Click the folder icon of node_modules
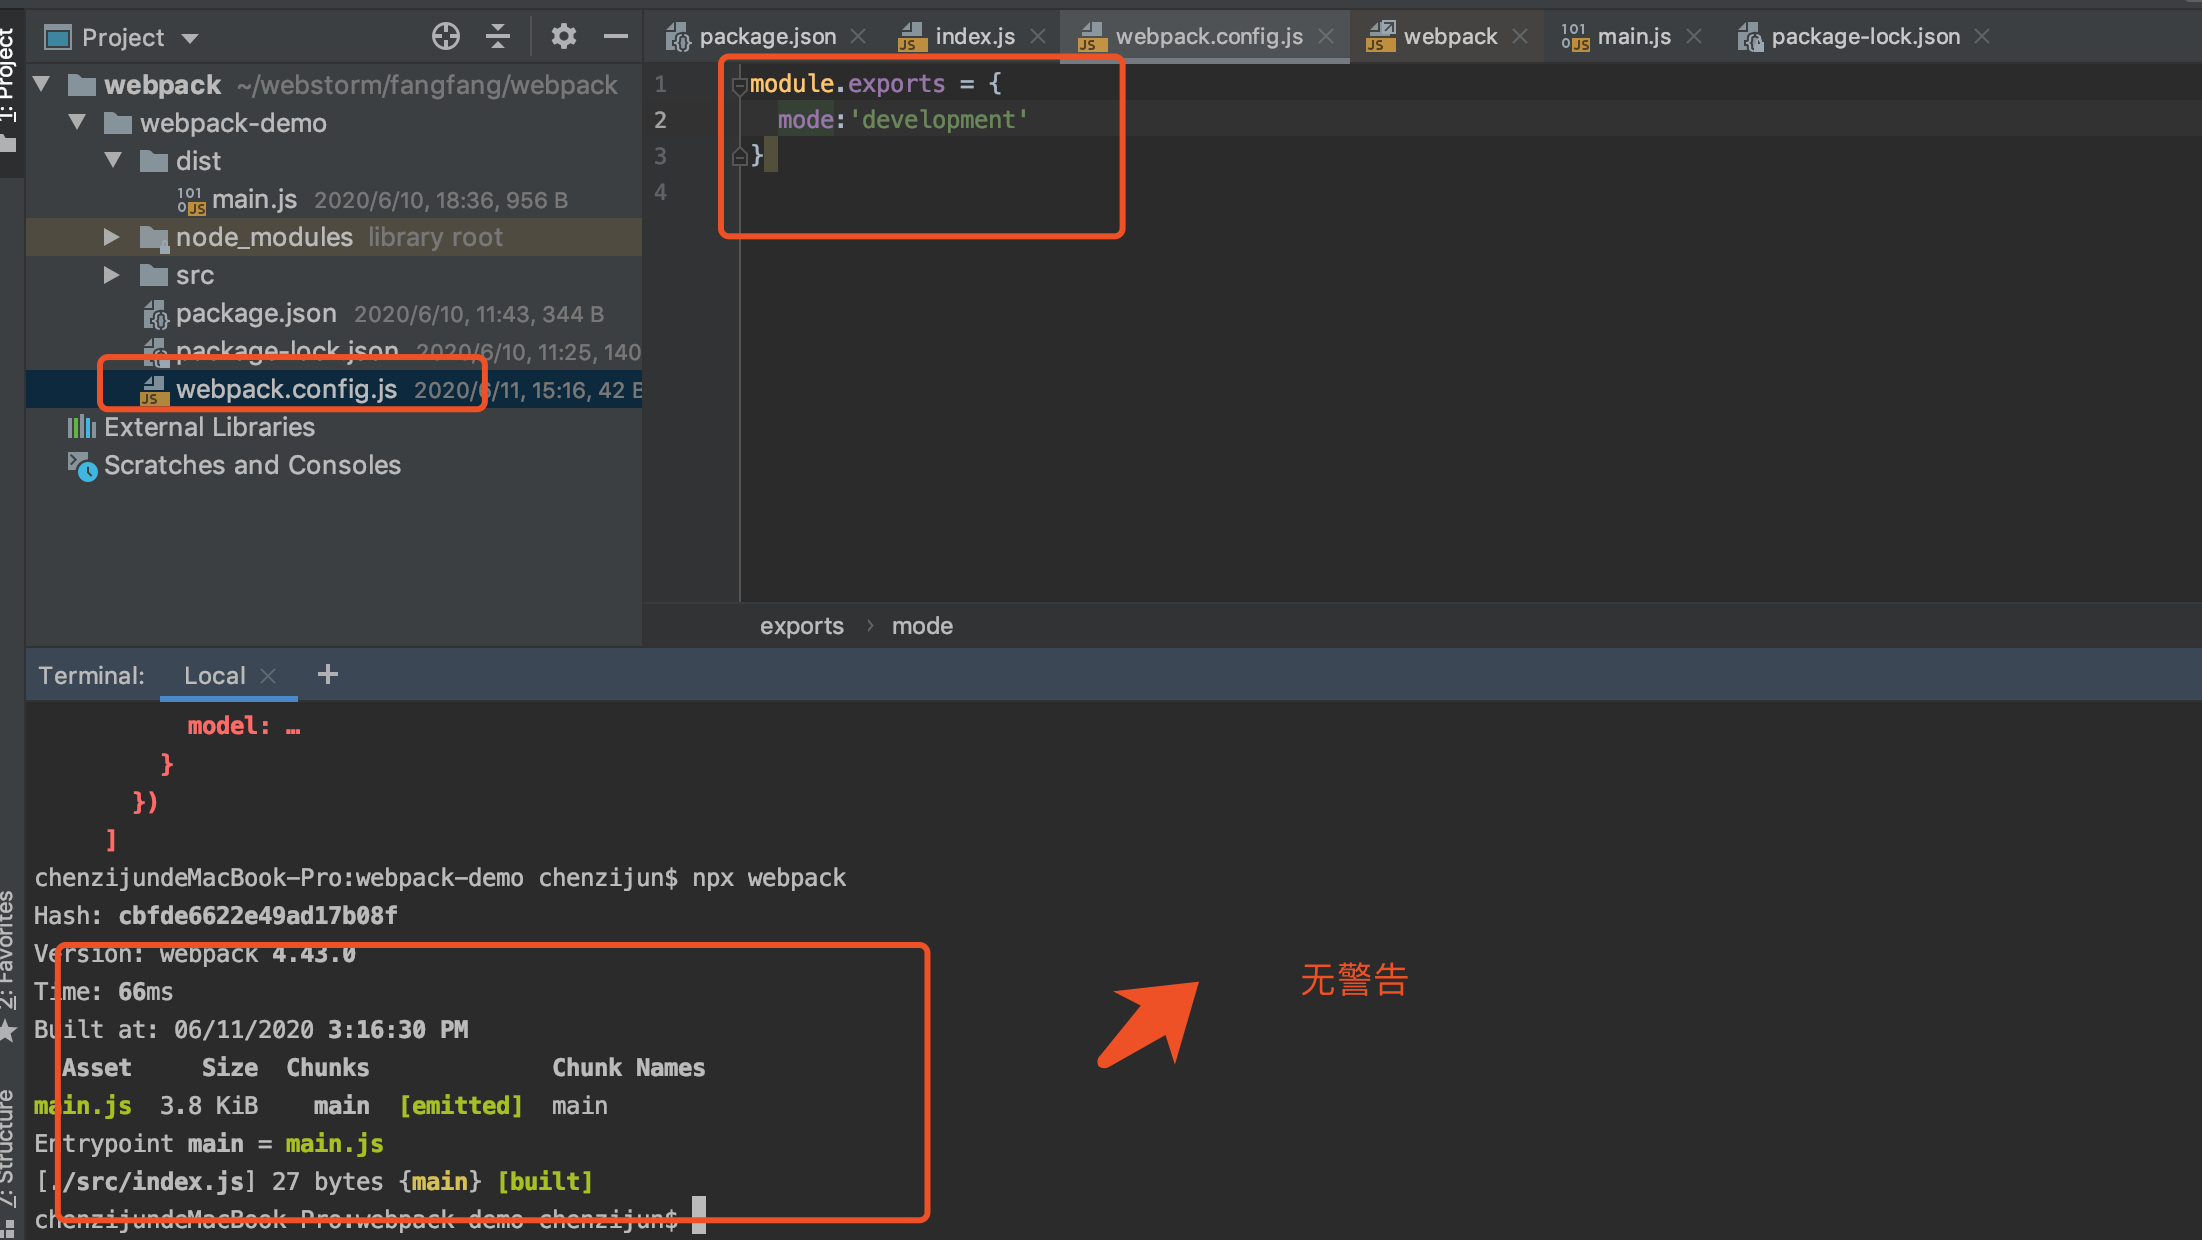Image resolution: width=2202 pixels, height=1240 pixels. tap(154, 238)
